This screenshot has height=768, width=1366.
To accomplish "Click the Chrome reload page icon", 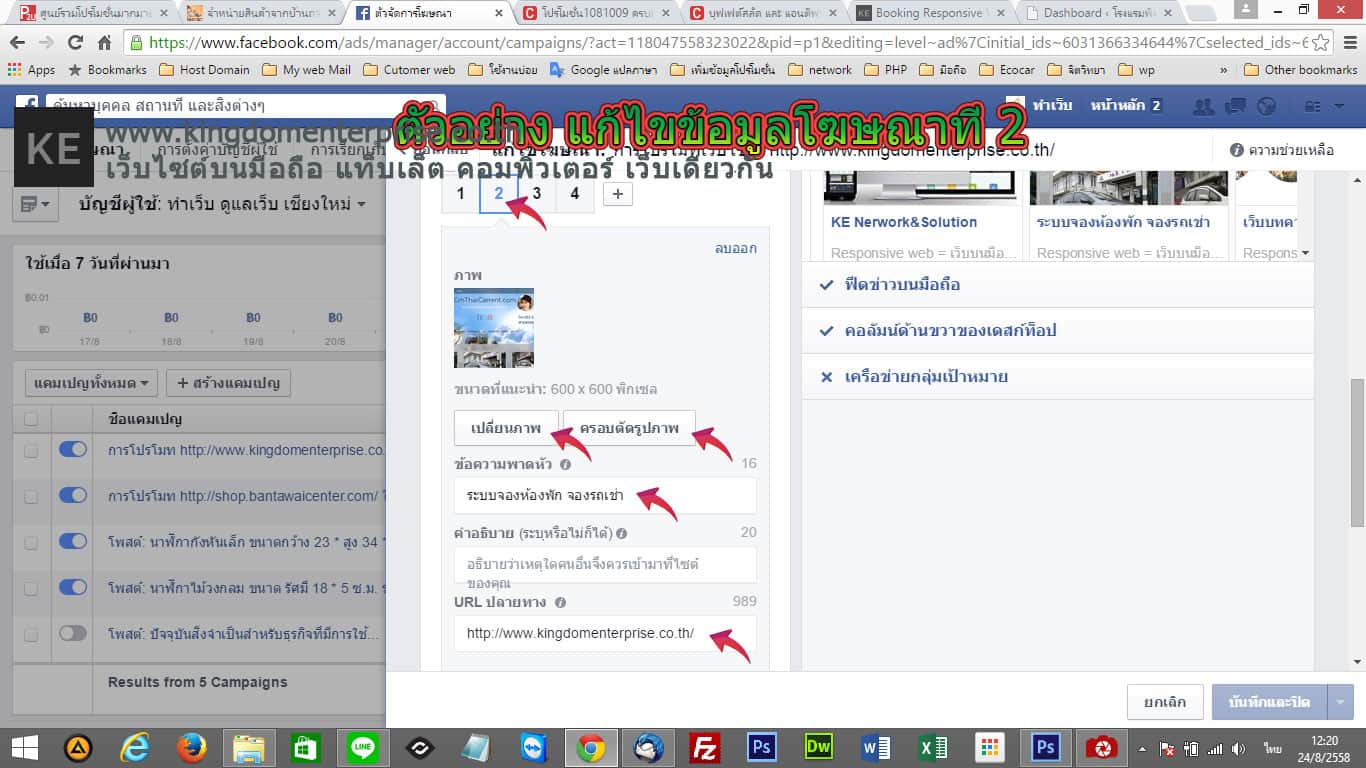I will 75,43.
